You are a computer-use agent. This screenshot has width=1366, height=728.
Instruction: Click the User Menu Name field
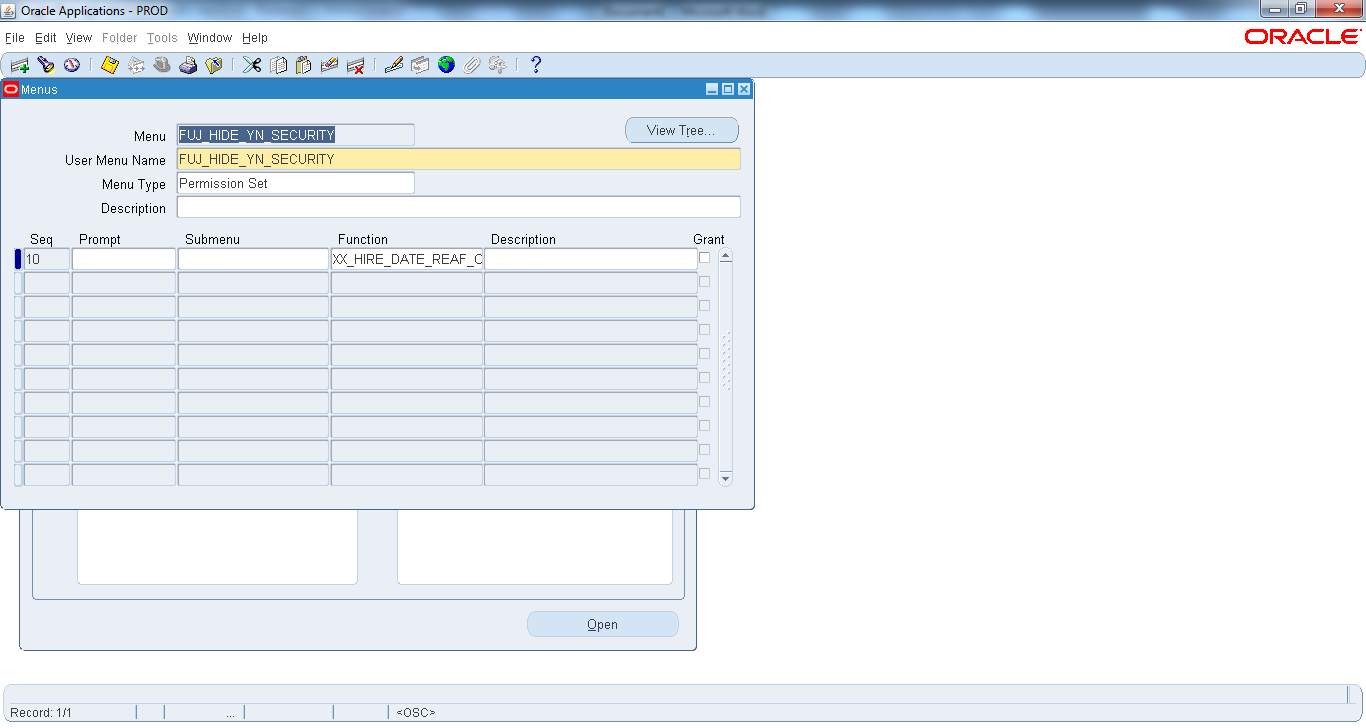[x=458, y=159]
